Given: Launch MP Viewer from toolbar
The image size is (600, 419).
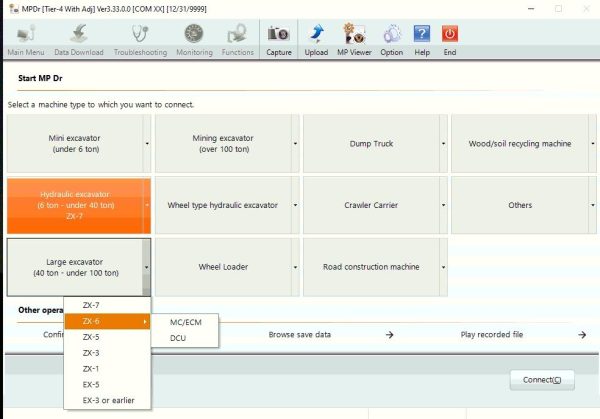Looking at the screenshot, I should [x=354, y=40].
